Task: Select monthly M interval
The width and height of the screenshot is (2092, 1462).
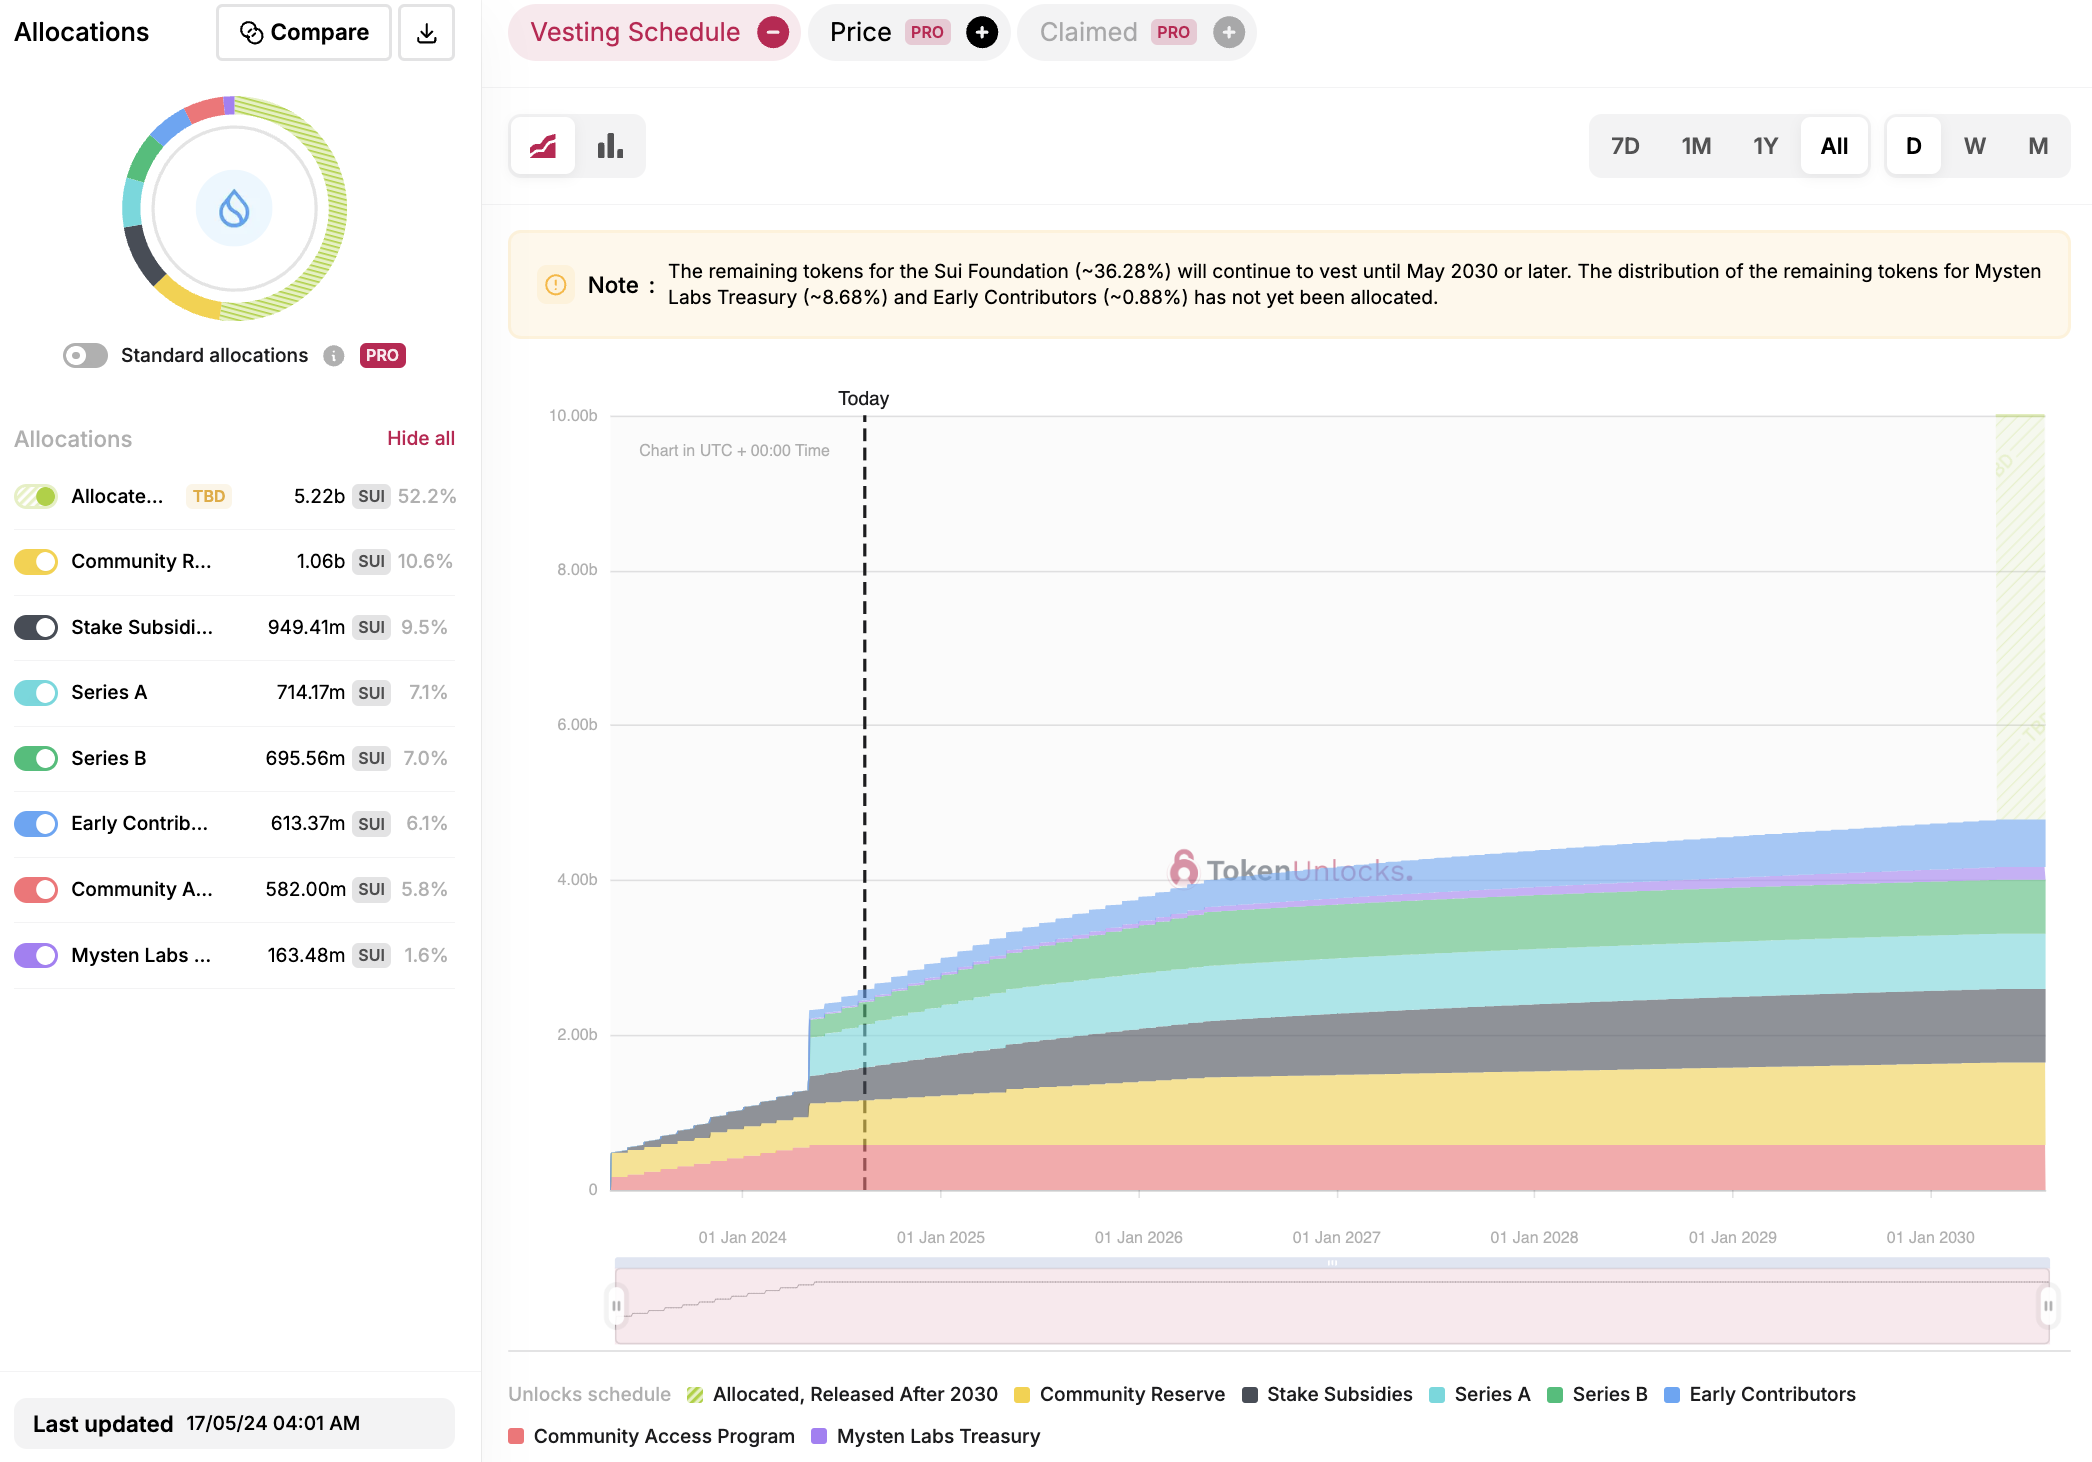Action: pos(2038,146)
